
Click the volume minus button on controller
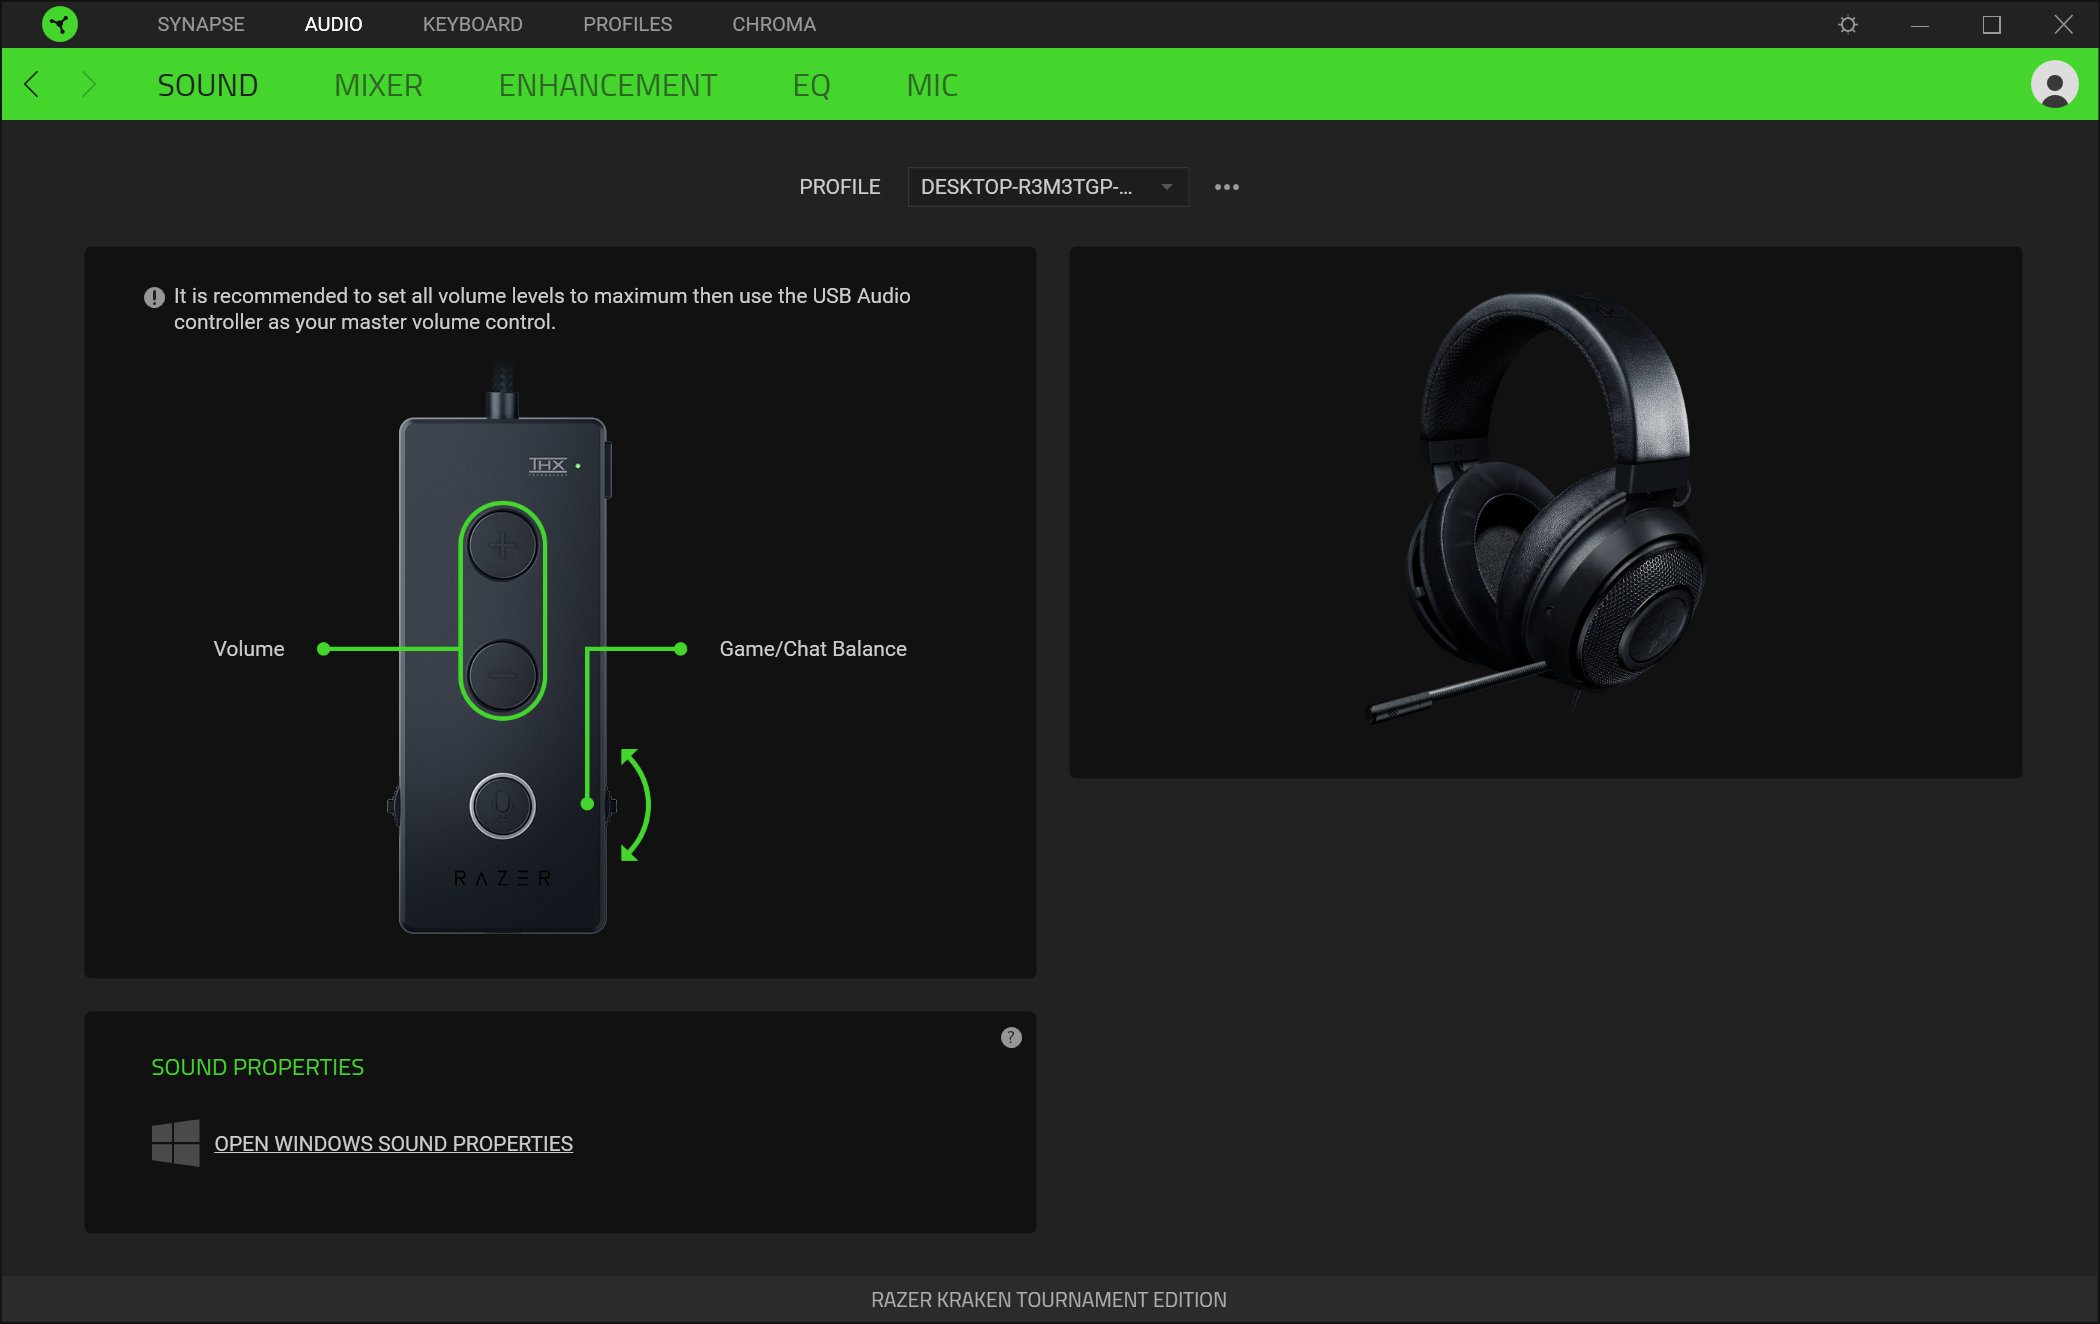tap(502, 675)
